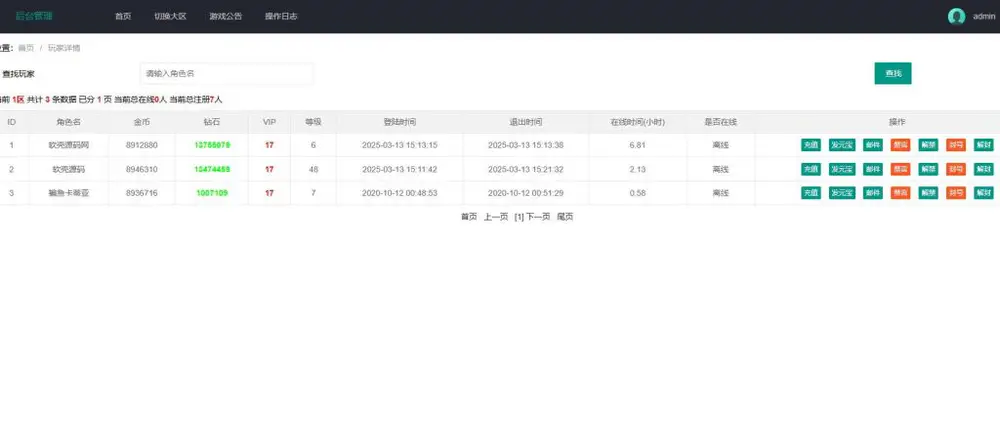Viewport: 1000px width, 443px height.
Task: Go to 首页 in top navigation bar
Action: [x=123, y=17]
